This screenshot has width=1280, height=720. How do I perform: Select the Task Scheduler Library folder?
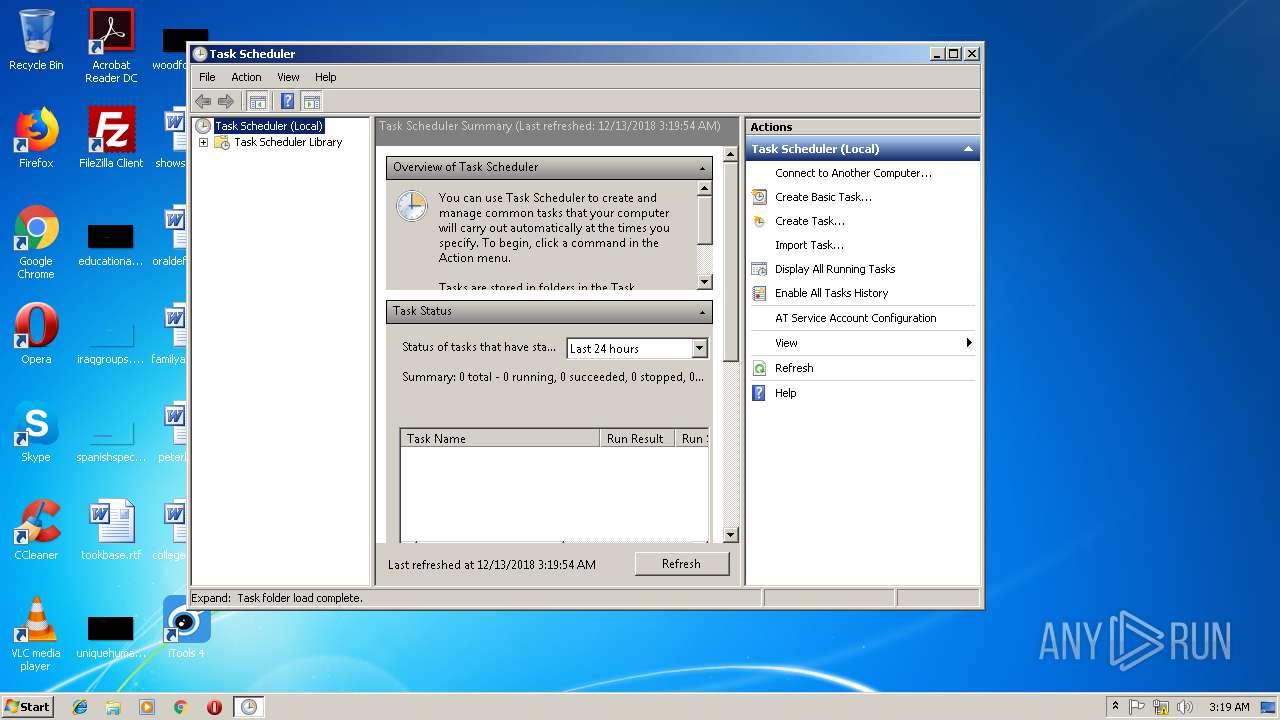(x=288, y=142)
